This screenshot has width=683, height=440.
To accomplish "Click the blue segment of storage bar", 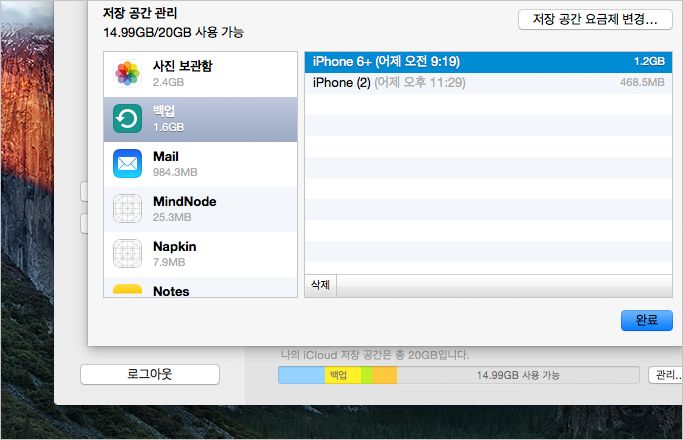I will tap(301, 375).
